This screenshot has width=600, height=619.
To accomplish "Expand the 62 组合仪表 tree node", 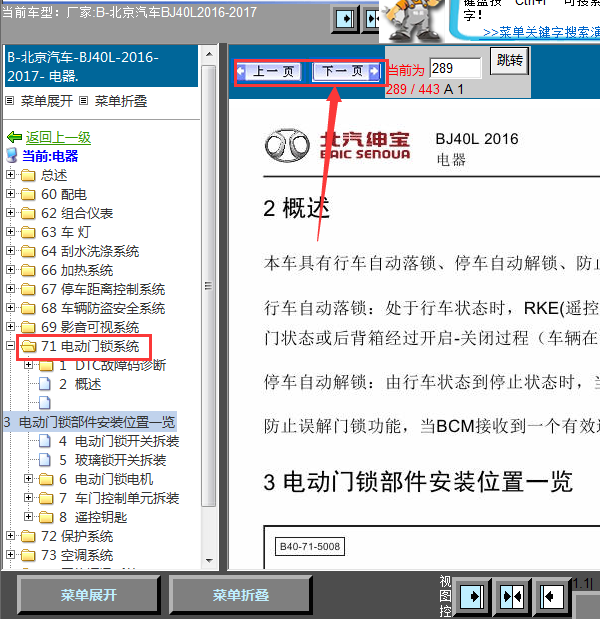I will pyautogui.click(x=11, y=212).
